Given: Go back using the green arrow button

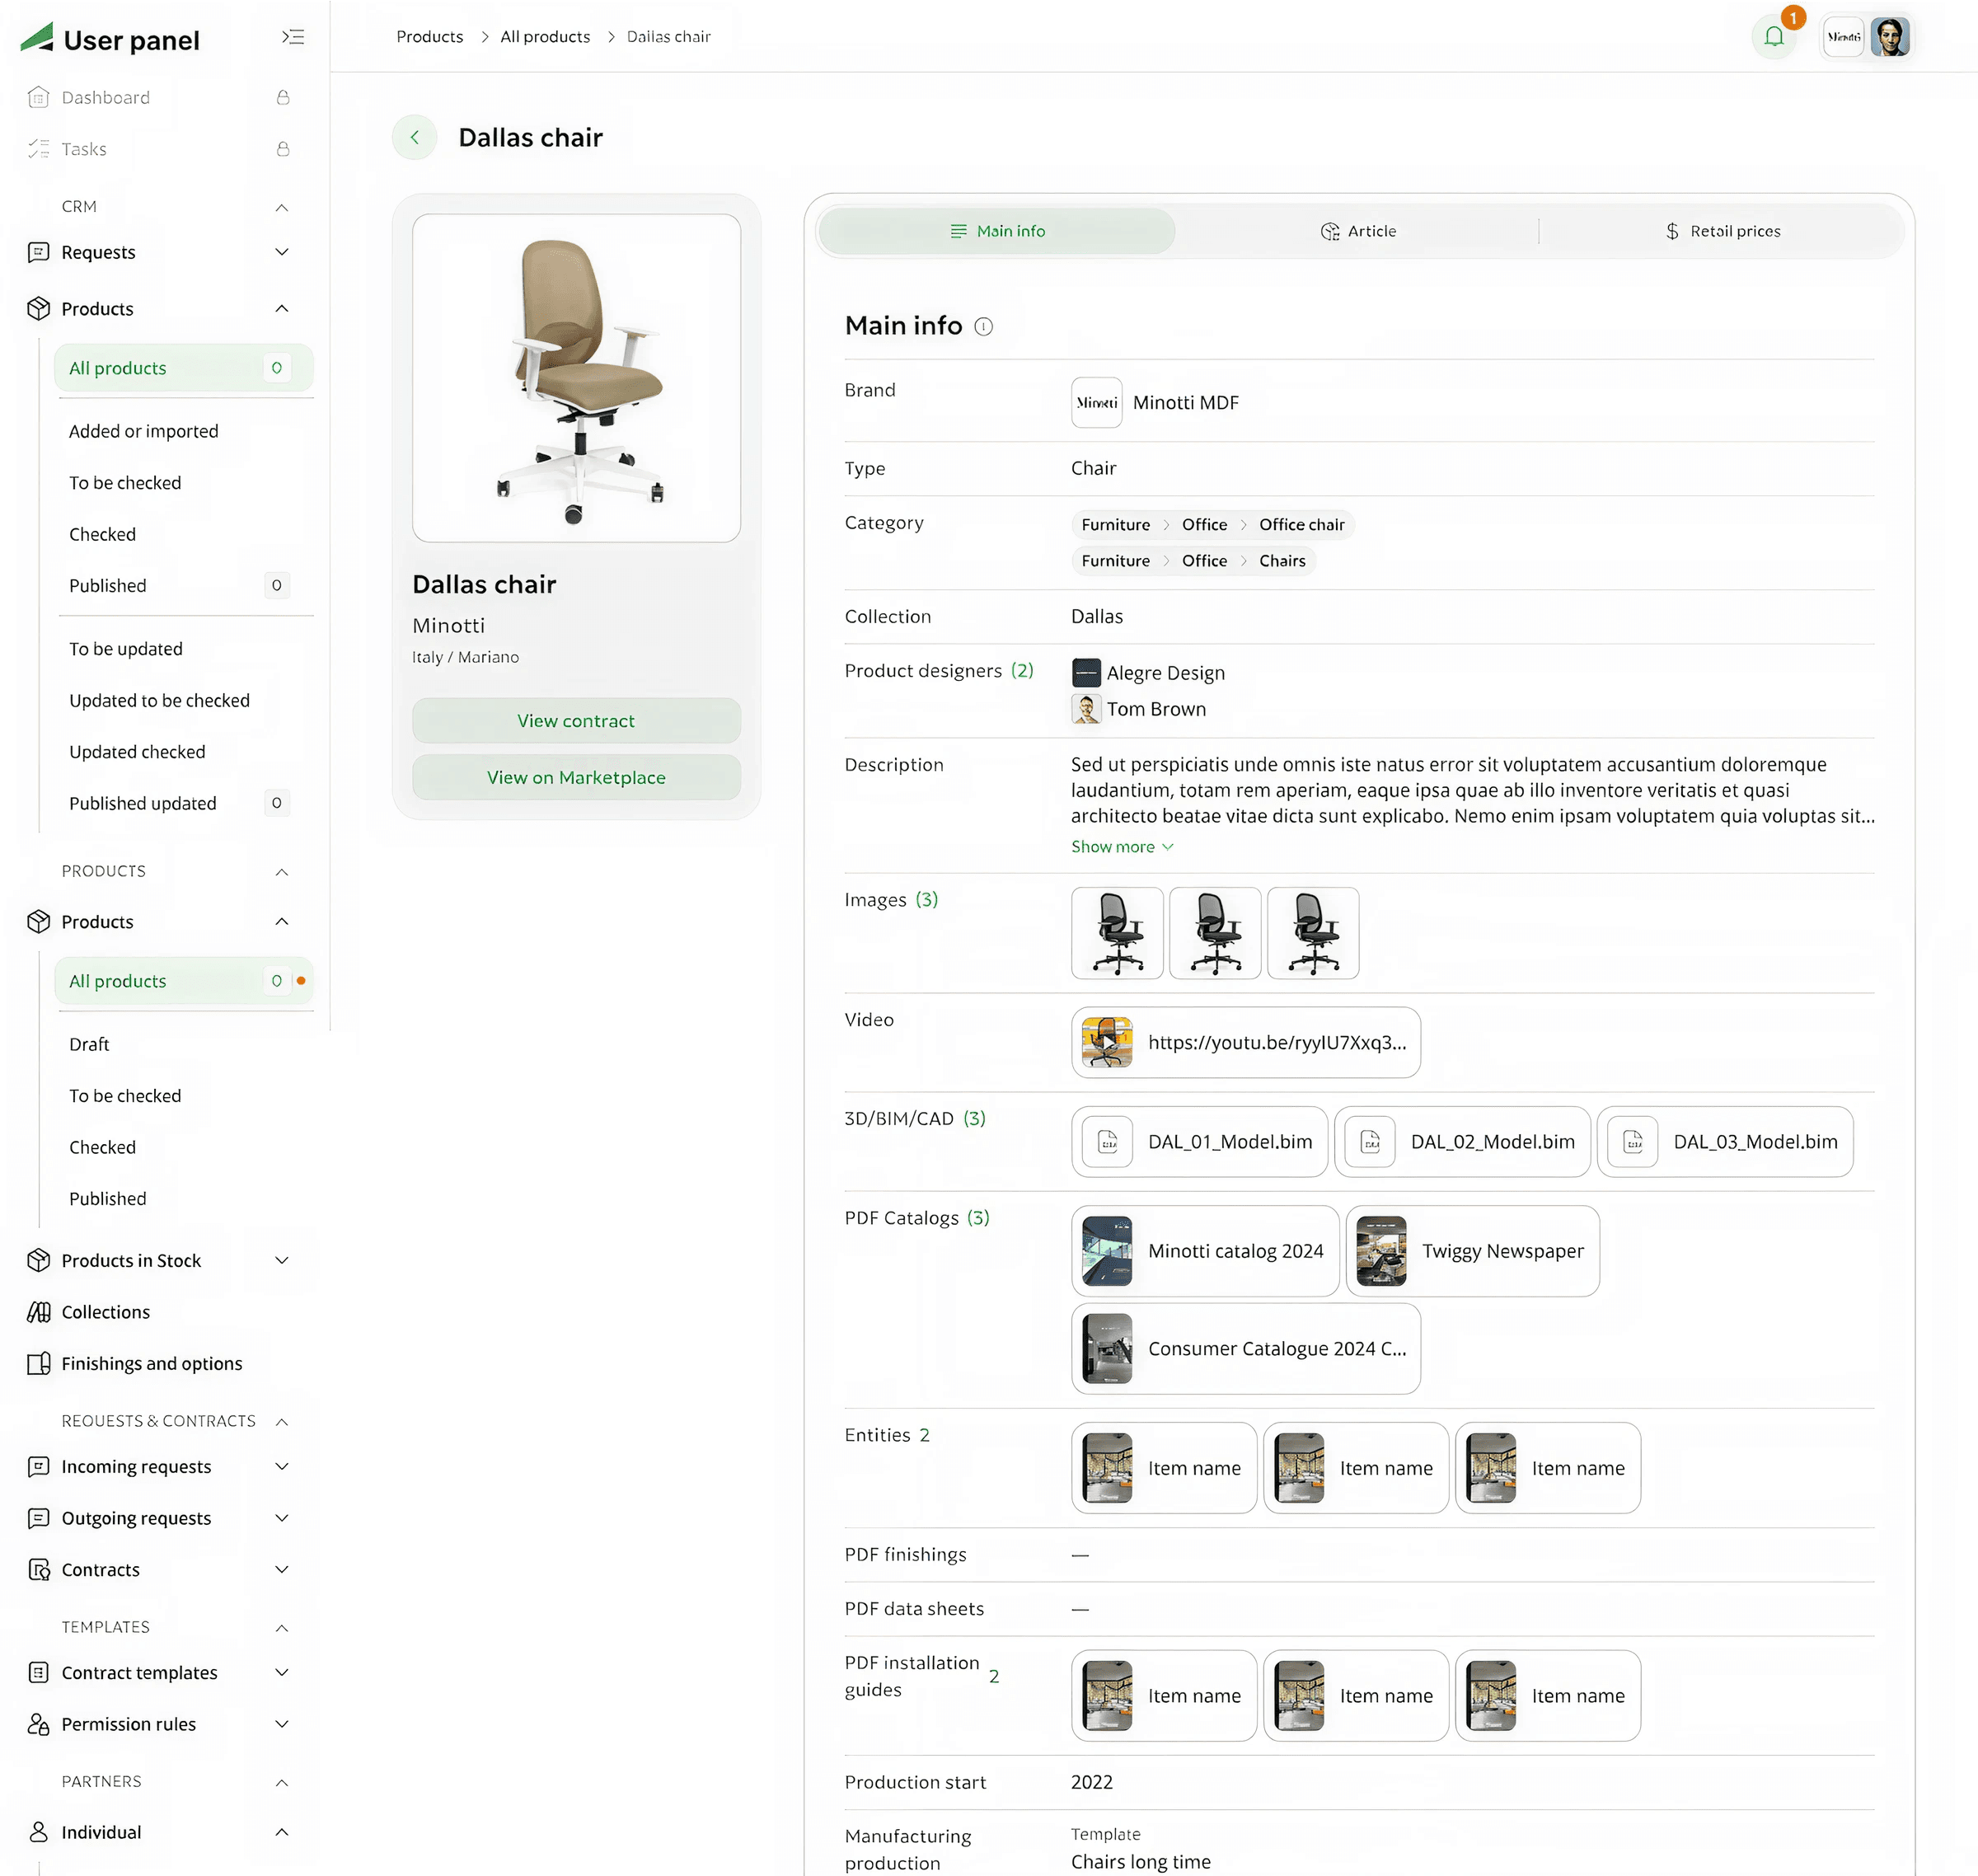Looking at the screenshot, I should tap(414, 137).
